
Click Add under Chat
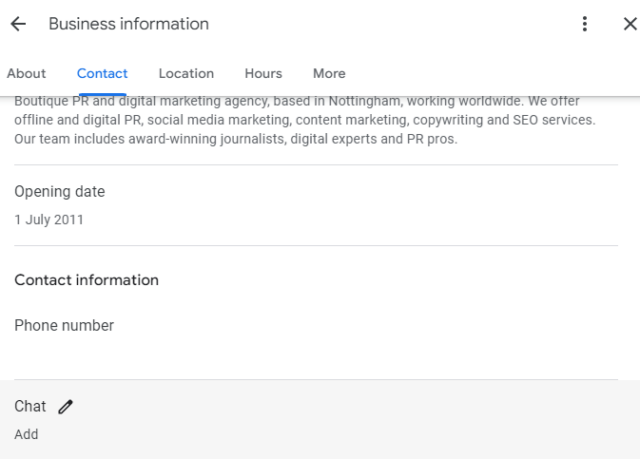pos(26,434)
